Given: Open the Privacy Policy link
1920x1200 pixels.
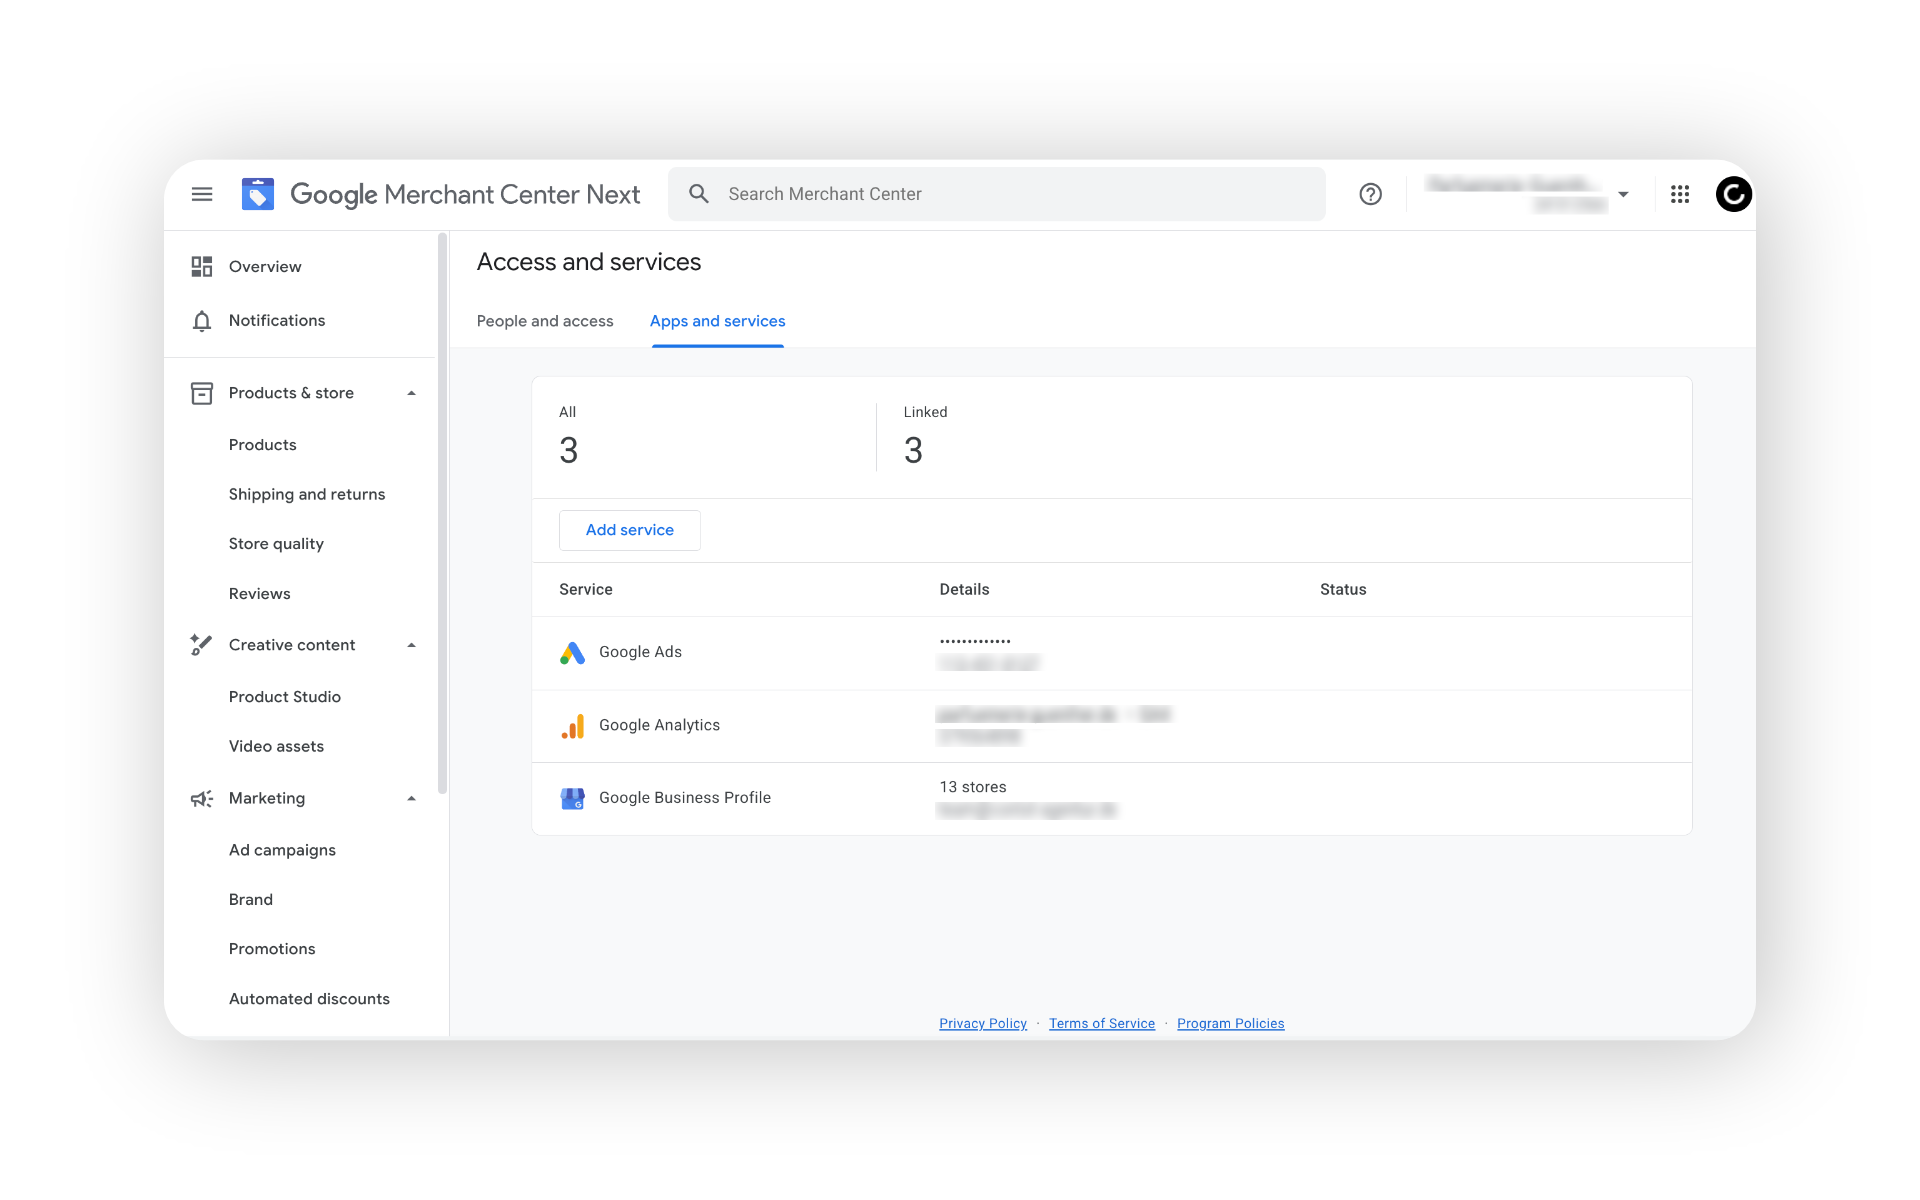Looking at the screenshot, I should click(983, 1023).
